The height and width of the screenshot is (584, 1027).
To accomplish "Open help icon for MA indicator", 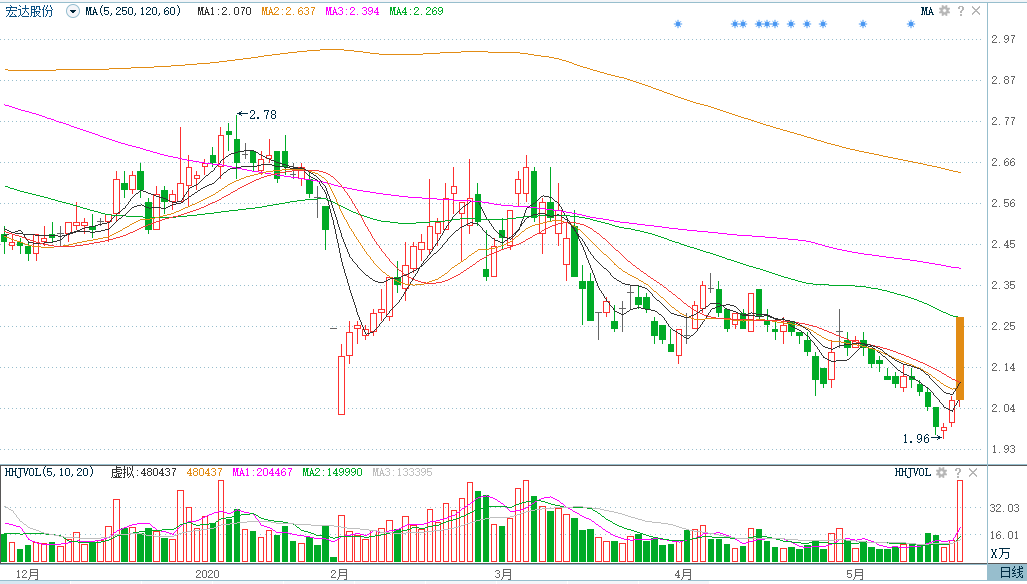I will (x=961, y=10).
